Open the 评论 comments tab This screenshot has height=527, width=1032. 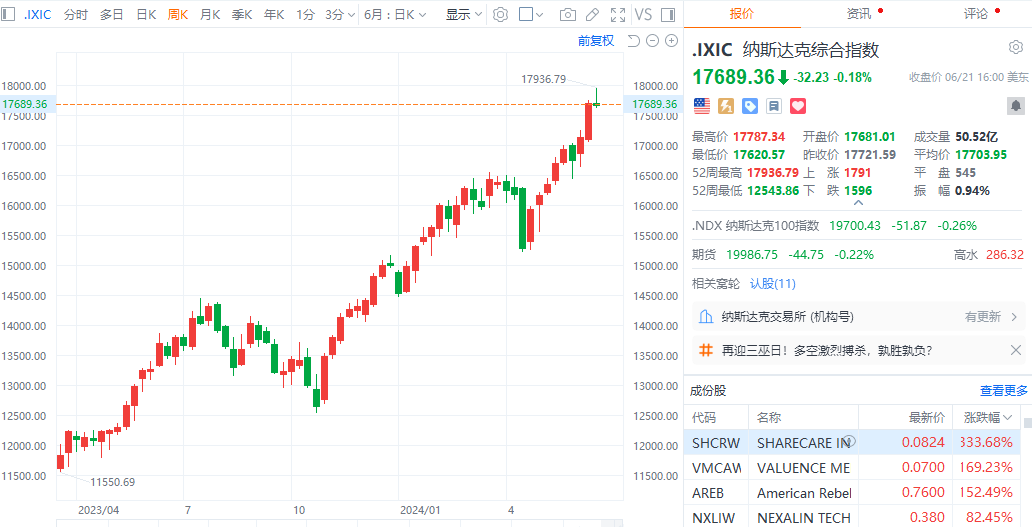click(x=975, y=14)
